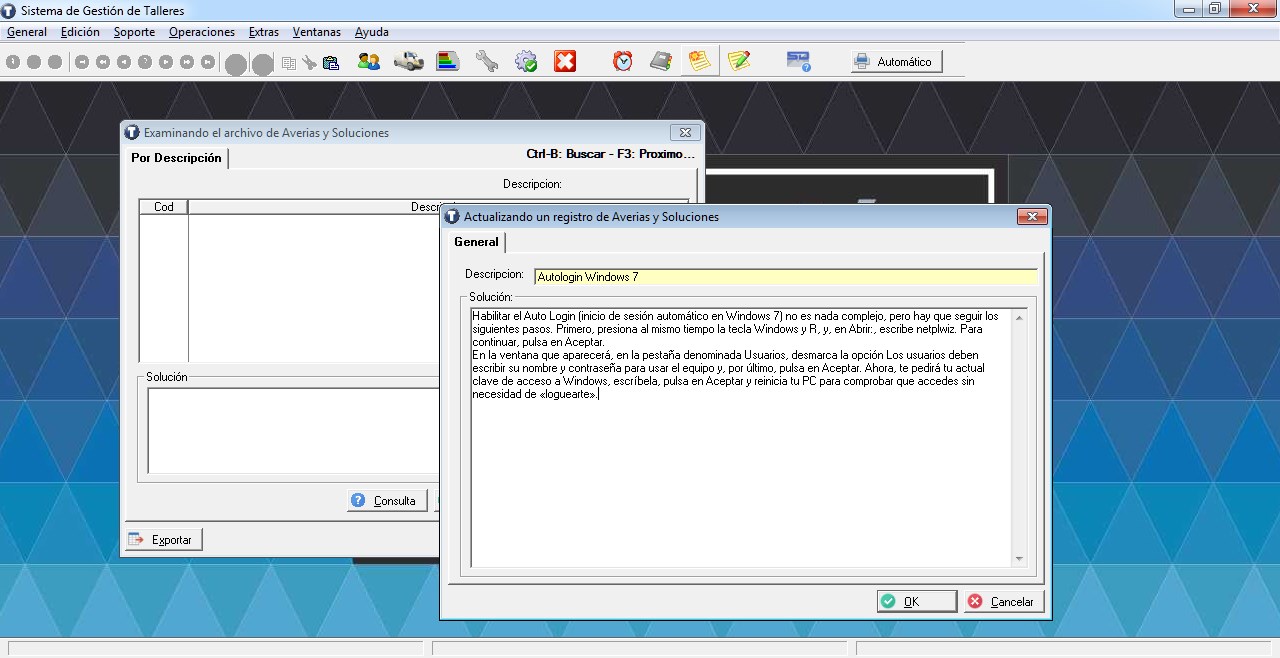Click the Solución text scrollbar down arrow
1280x658 pixels.
[x=1019, y=559]
